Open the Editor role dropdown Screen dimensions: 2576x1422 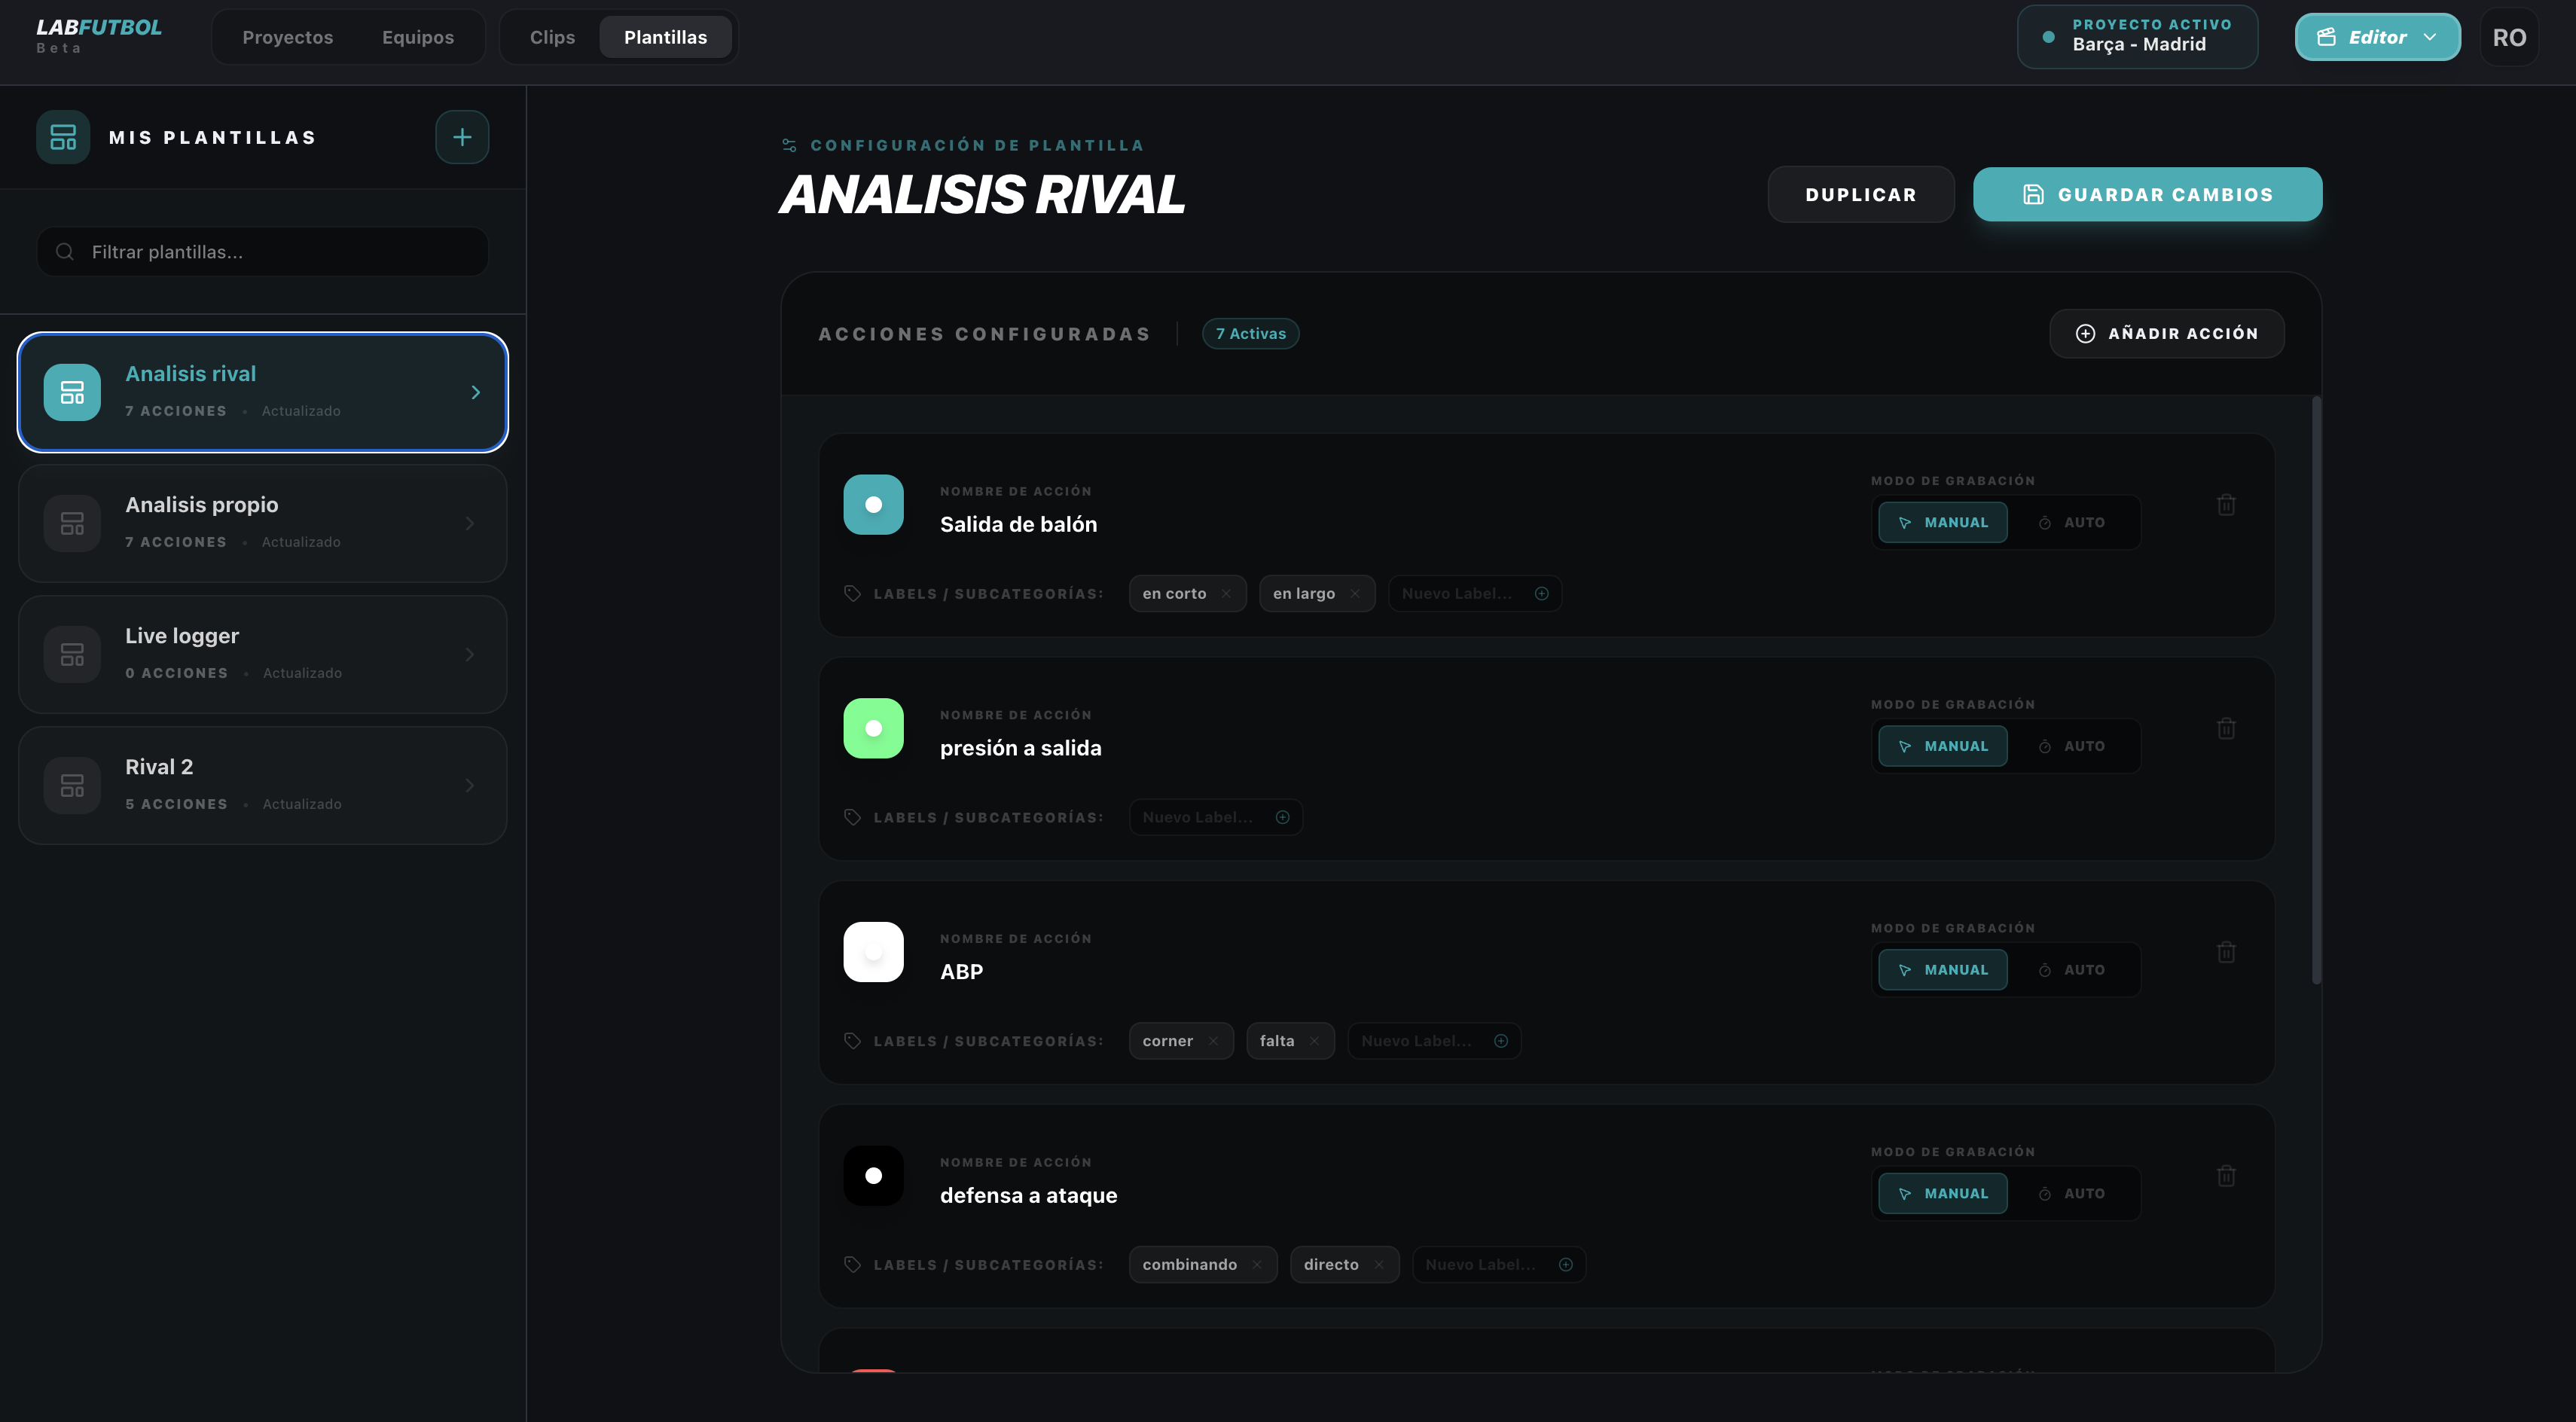click(2377, 37)
